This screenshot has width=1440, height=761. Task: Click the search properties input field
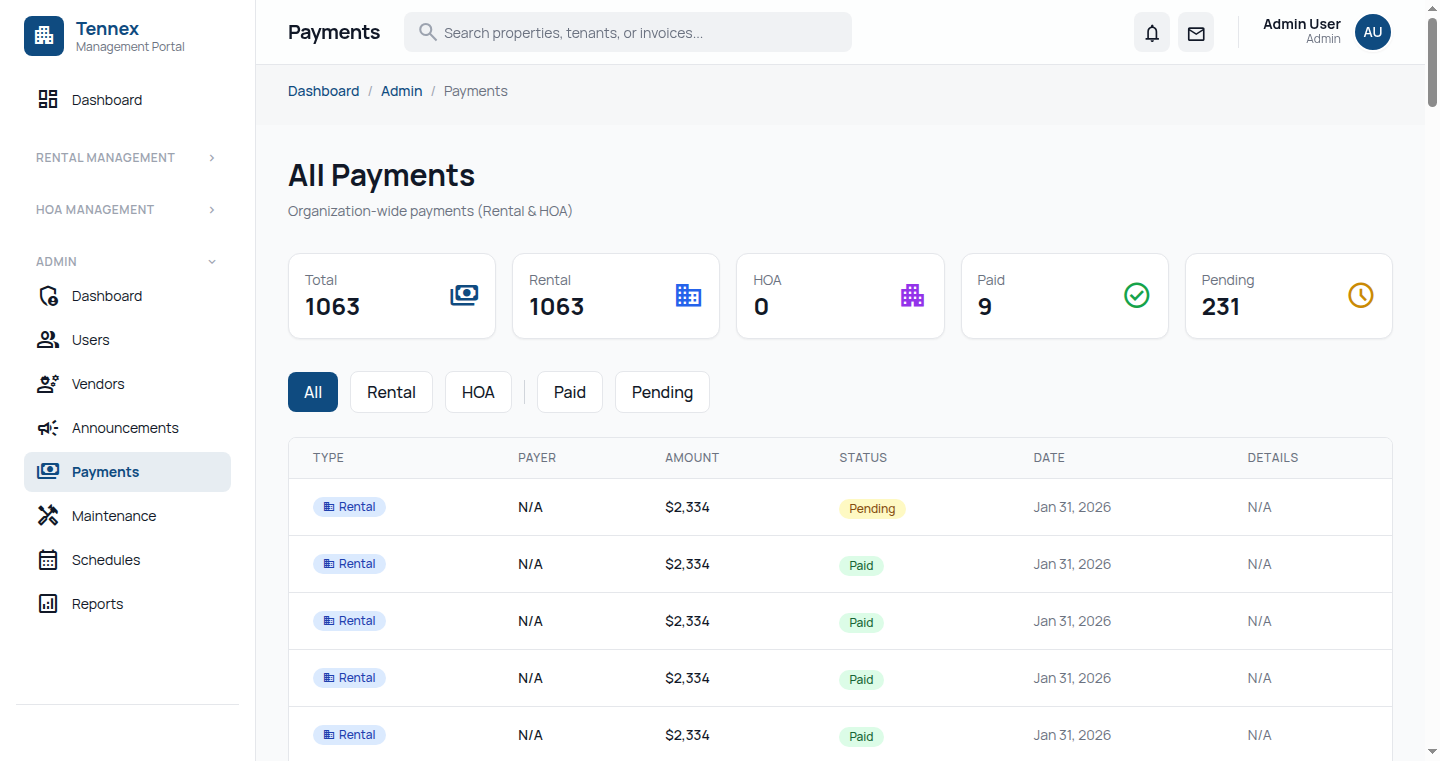[628, 32]
